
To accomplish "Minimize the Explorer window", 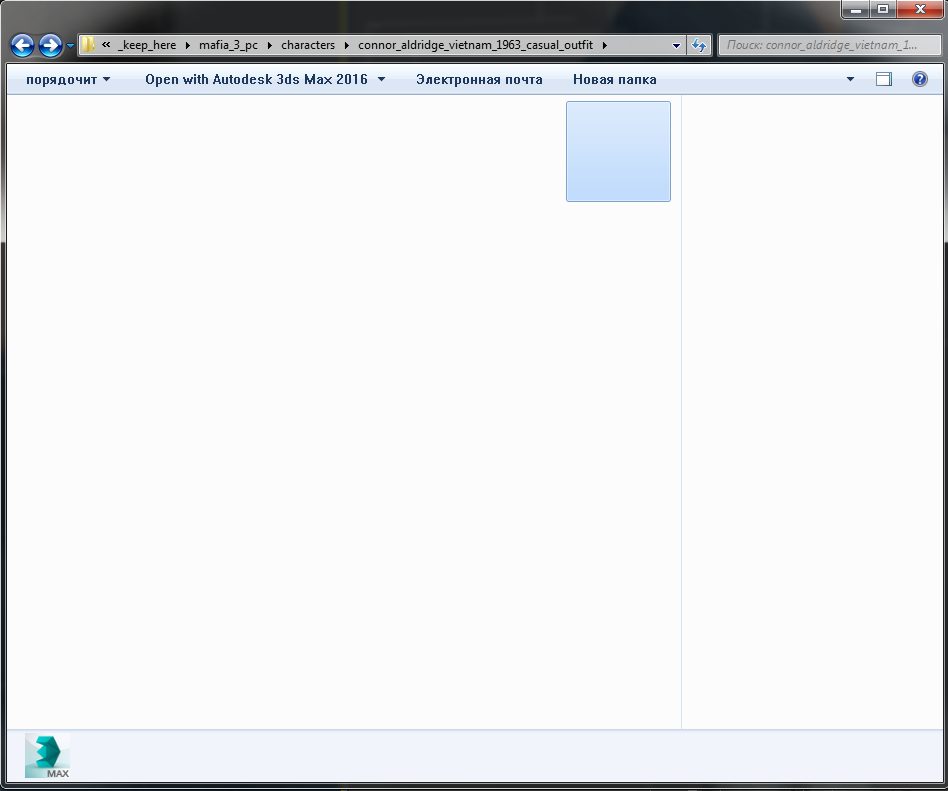I will (855, 9).
